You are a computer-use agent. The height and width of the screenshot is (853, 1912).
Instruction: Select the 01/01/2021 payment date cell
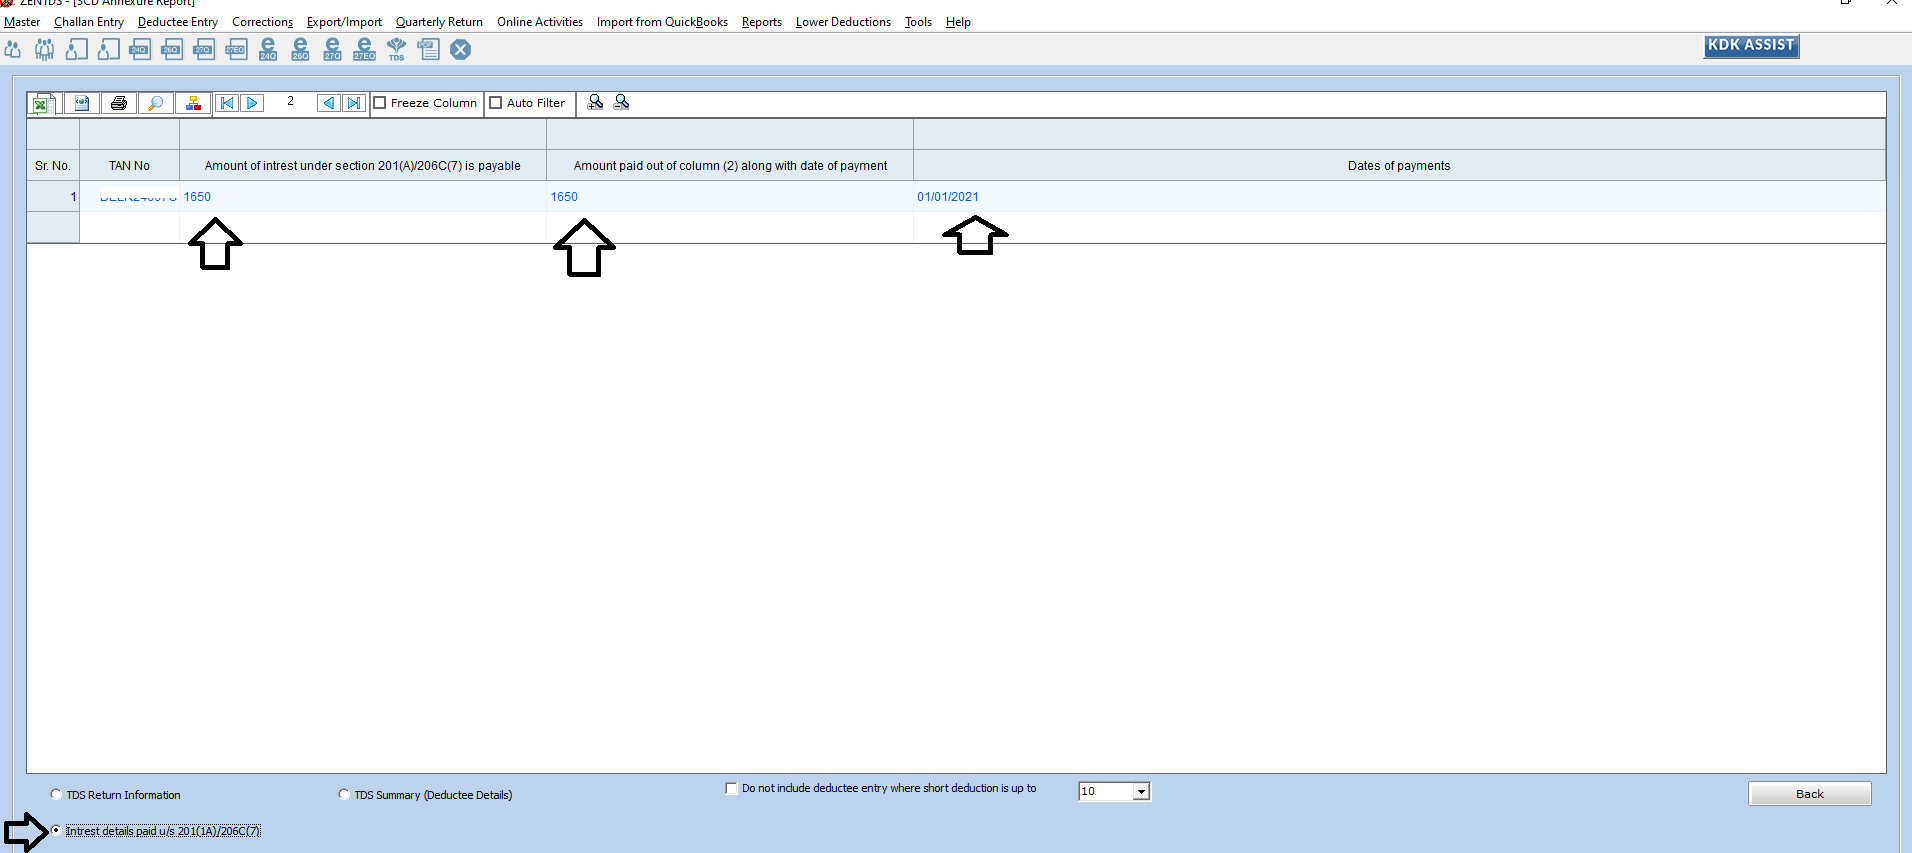point(1399,197)
